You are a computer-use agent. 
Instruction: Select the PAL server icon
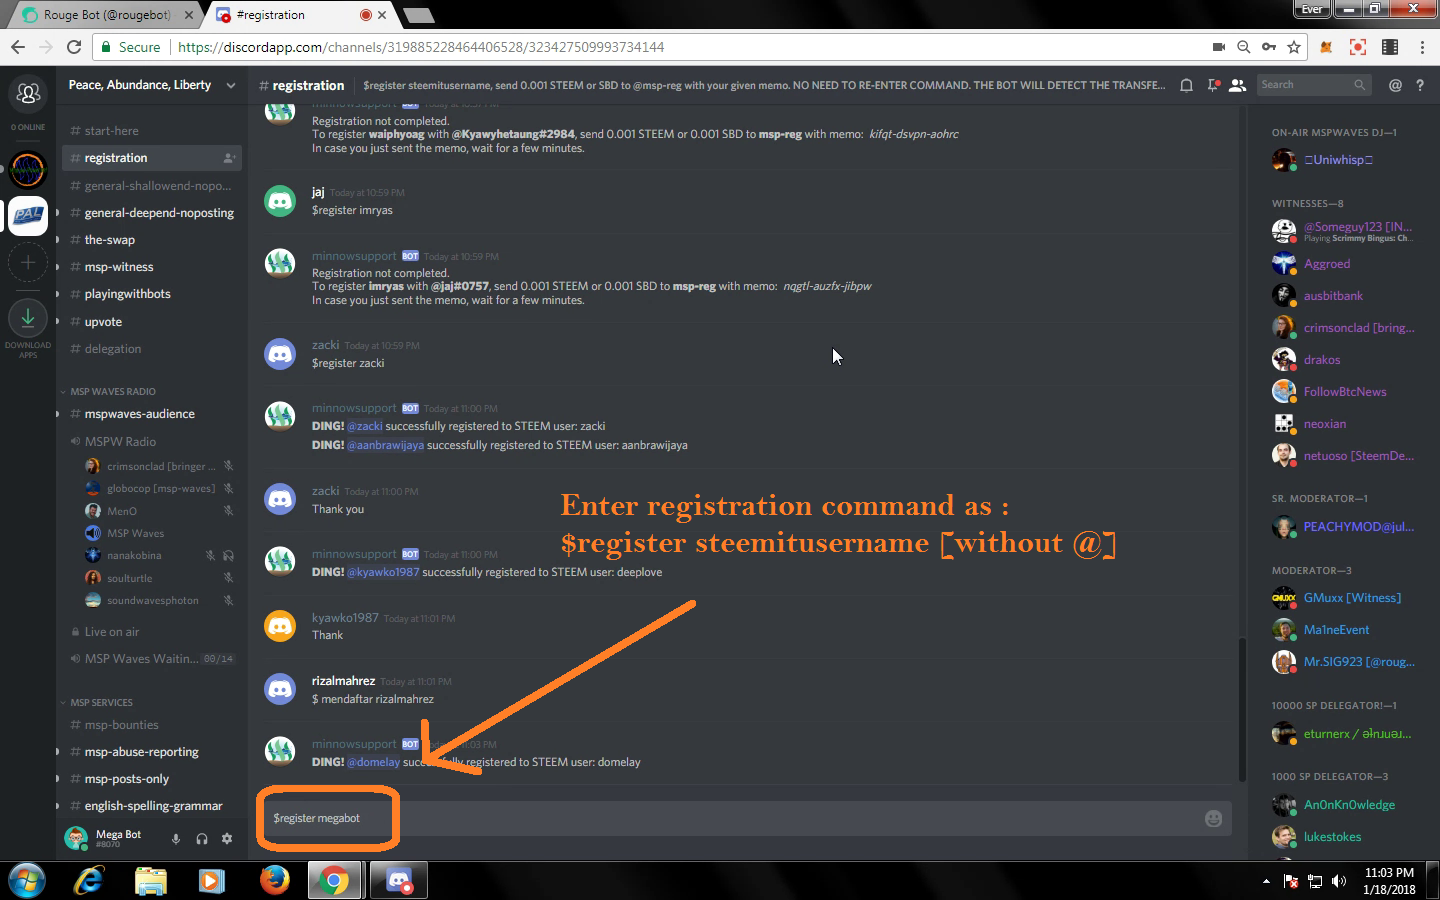[x=28, y=215]
